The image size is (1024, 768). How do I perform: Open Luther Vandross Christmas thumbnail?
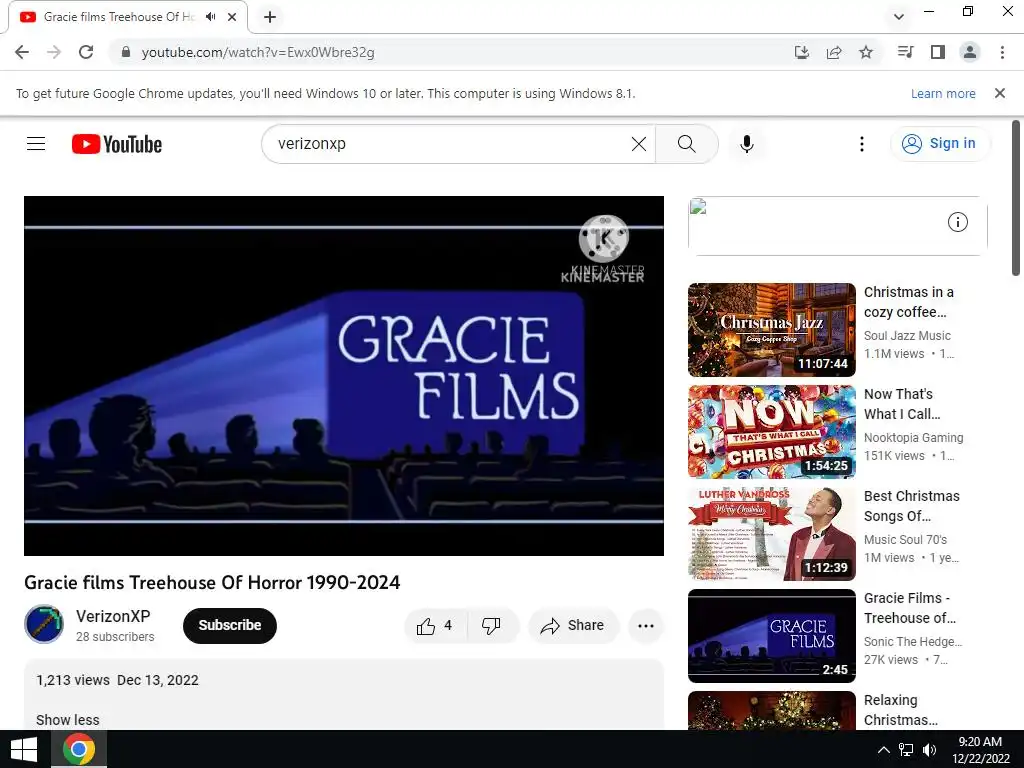coord(771,534)
